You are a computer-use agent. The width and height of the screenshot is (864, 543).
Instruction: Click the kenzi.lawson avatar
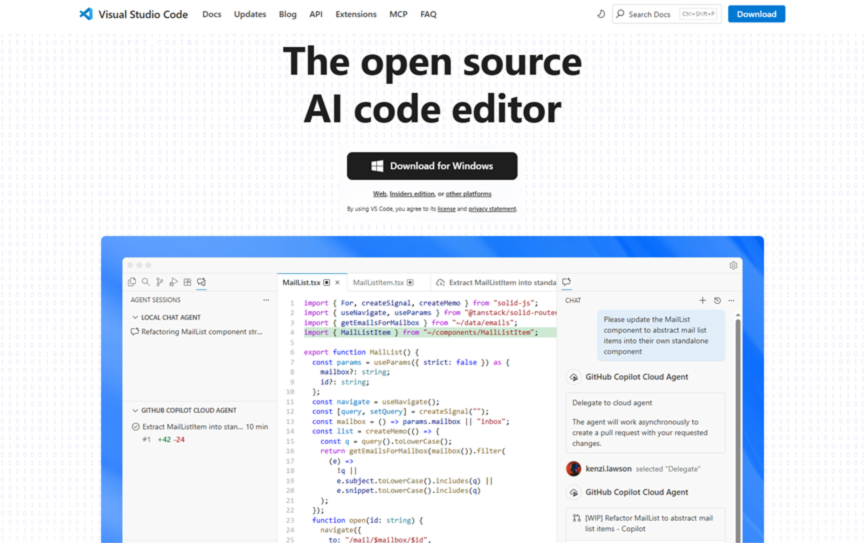coord(574,469)
